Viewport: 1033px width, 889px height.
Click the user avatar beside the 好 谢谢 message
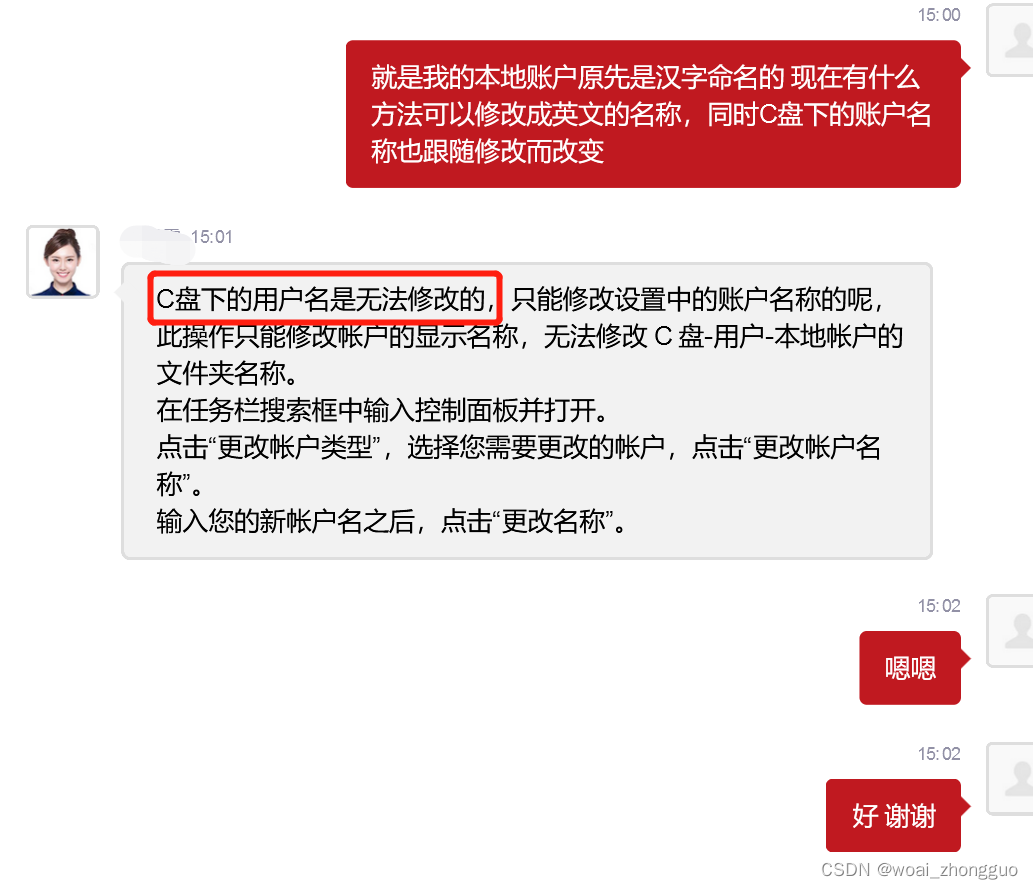click(x=1009, y=779)
